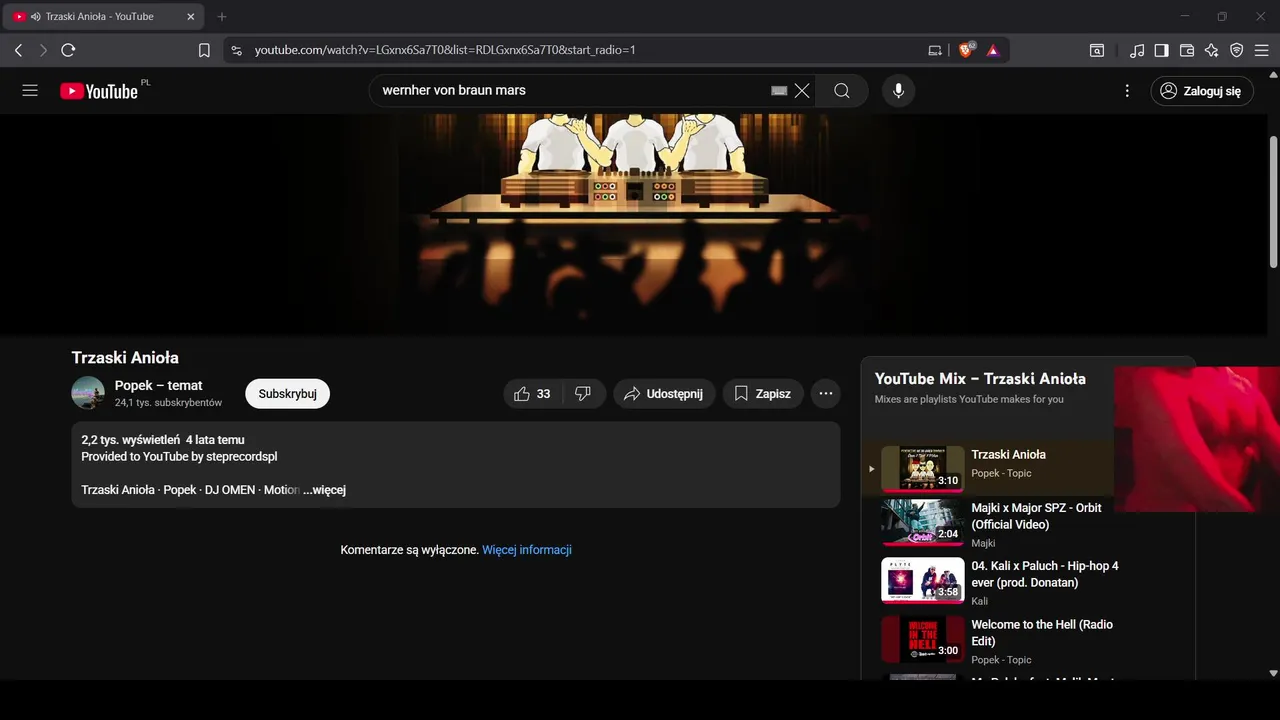Click the install app icon in address bar
This screenshot has width=1280, height=720.
pos(935,50)
